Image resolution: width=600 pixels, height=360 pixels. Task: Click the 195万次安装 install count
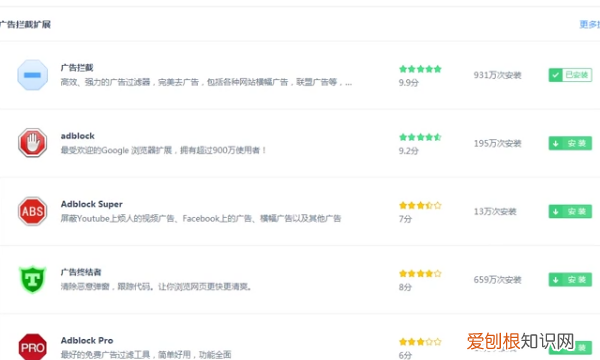(x=497, y=143)
